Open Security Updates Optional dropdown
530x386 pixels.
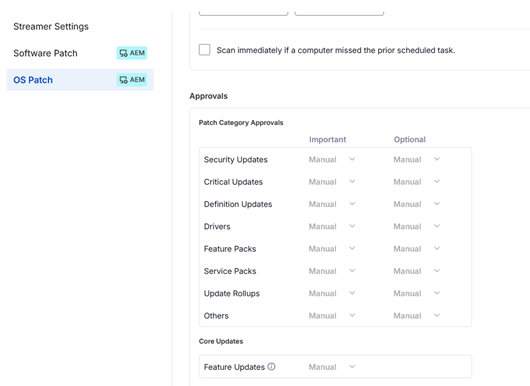416,160
